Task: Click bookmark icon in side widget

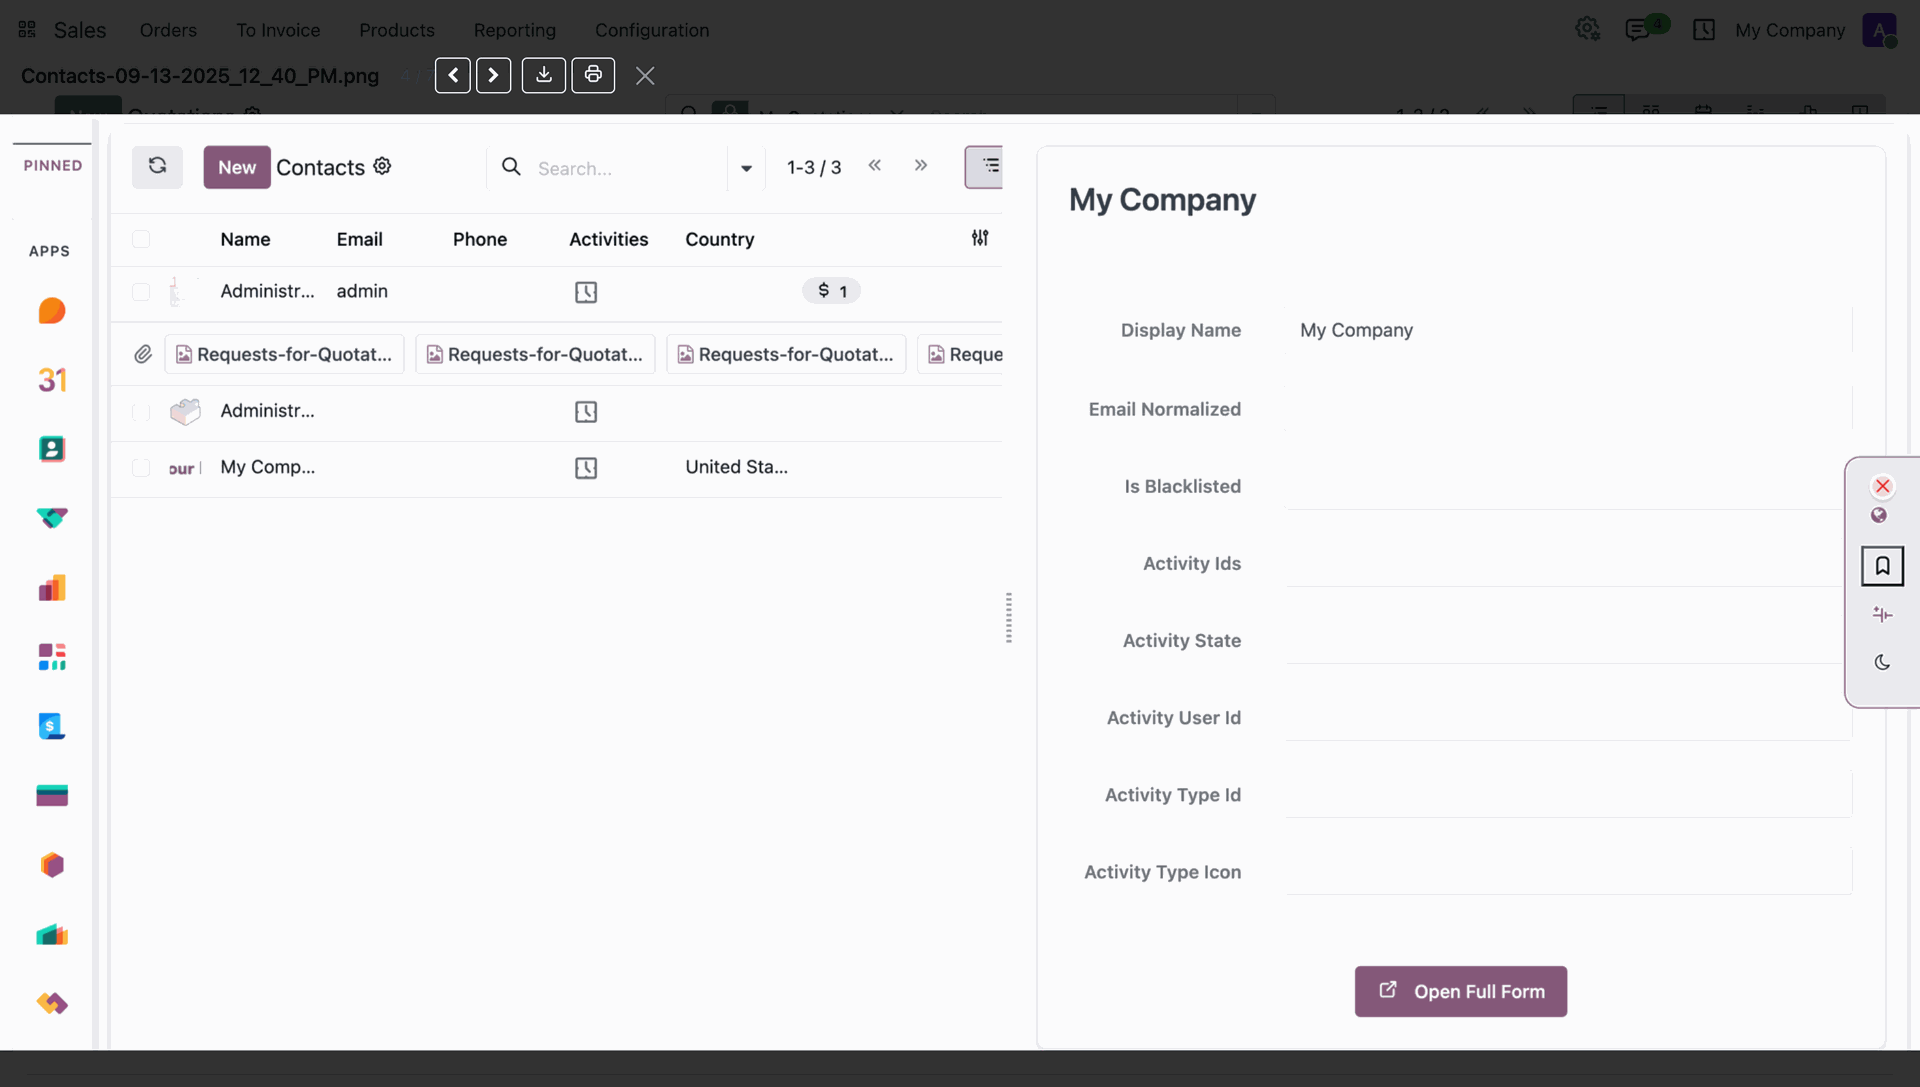Action: coord(1883,566)
